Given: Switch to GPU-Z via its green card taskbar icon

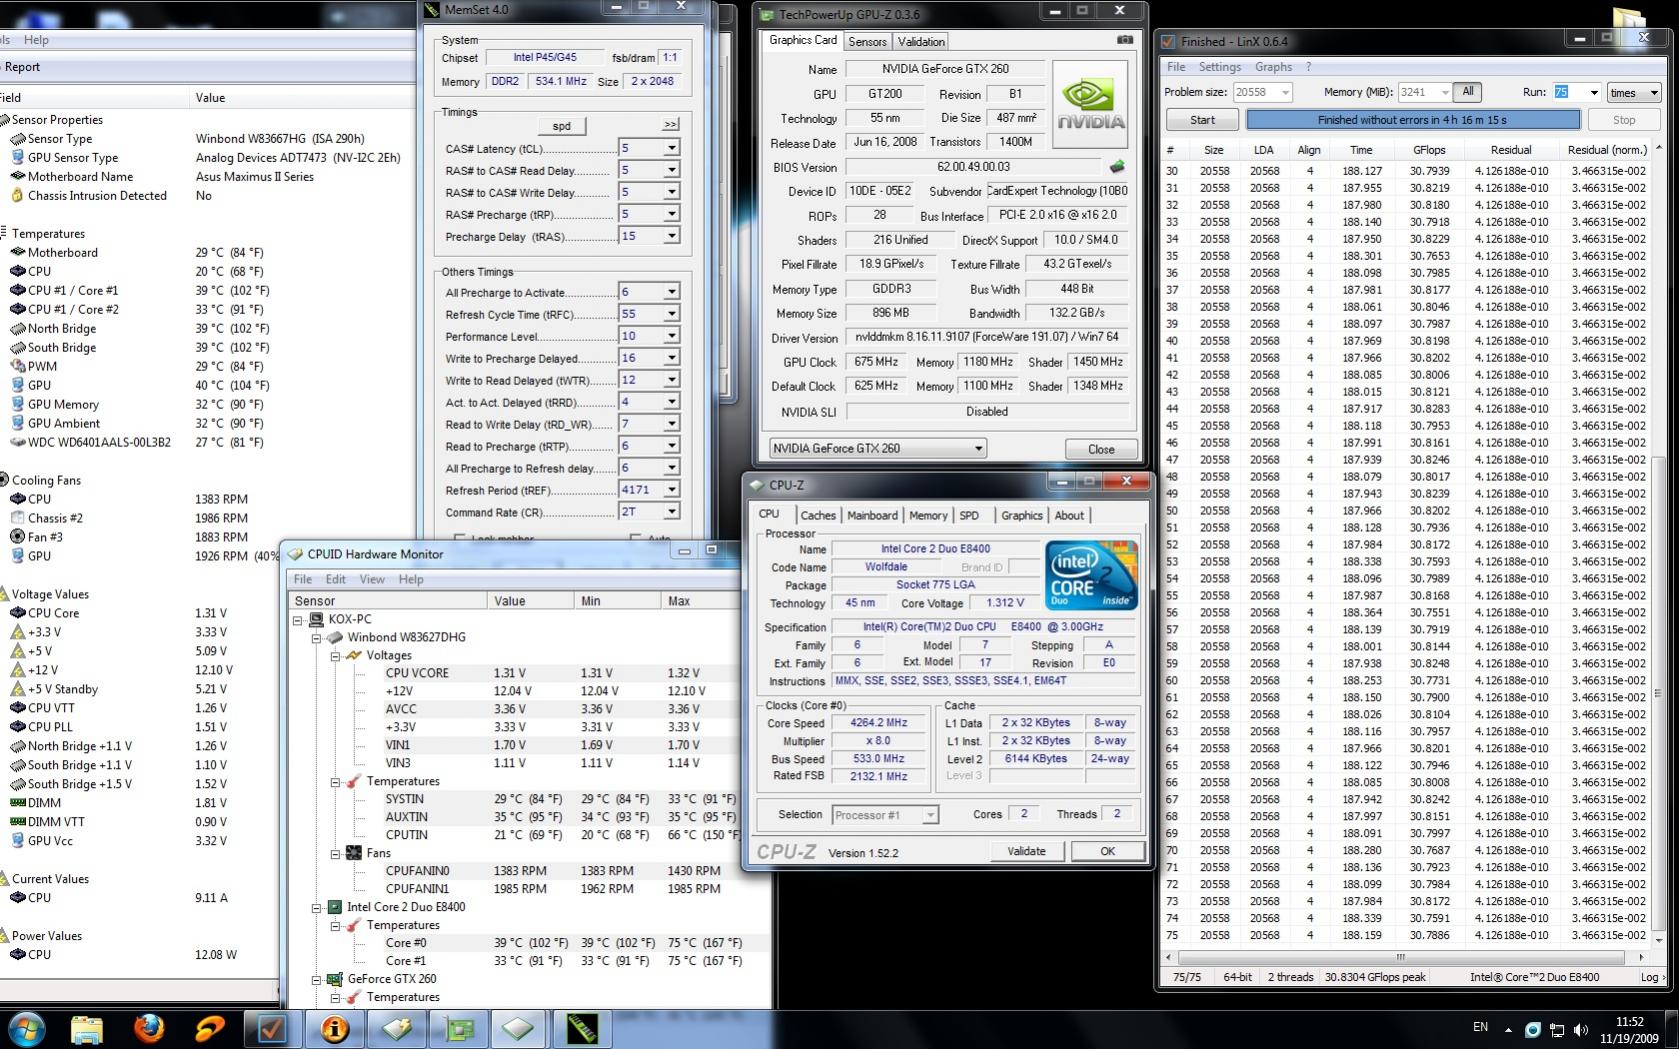Looking at the screenshot, I should pos(458,1028).
